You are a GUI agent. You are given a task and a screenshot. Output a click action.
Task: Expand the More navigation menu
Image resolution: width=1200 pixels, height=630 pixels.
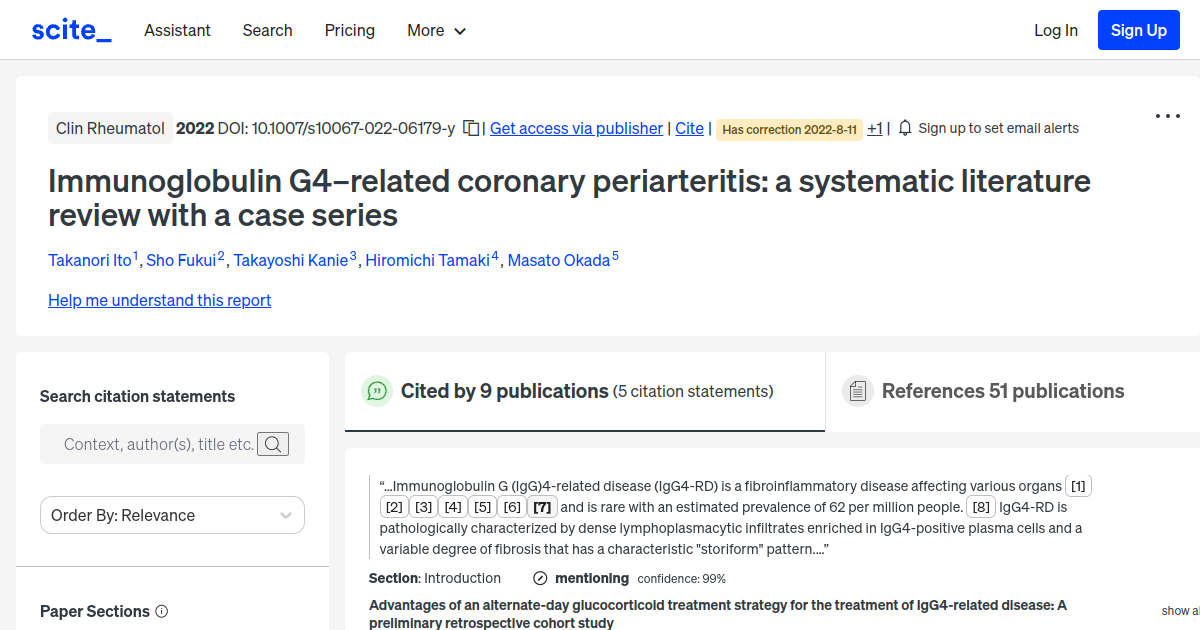436,31
